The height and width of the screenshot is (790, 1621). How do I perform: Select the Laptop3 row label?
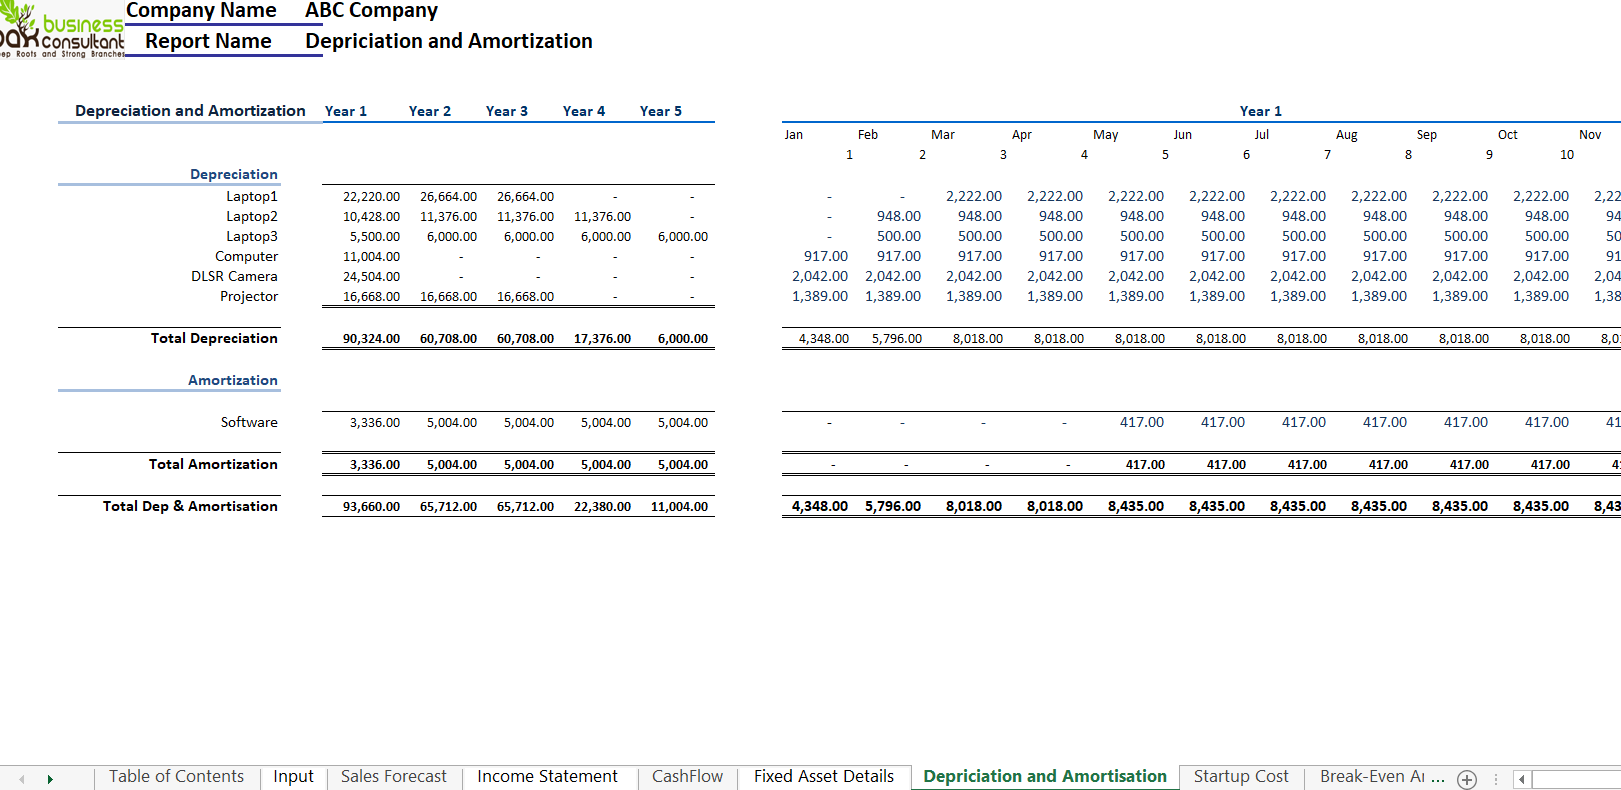pyautogui.click(x=252, y=236)
